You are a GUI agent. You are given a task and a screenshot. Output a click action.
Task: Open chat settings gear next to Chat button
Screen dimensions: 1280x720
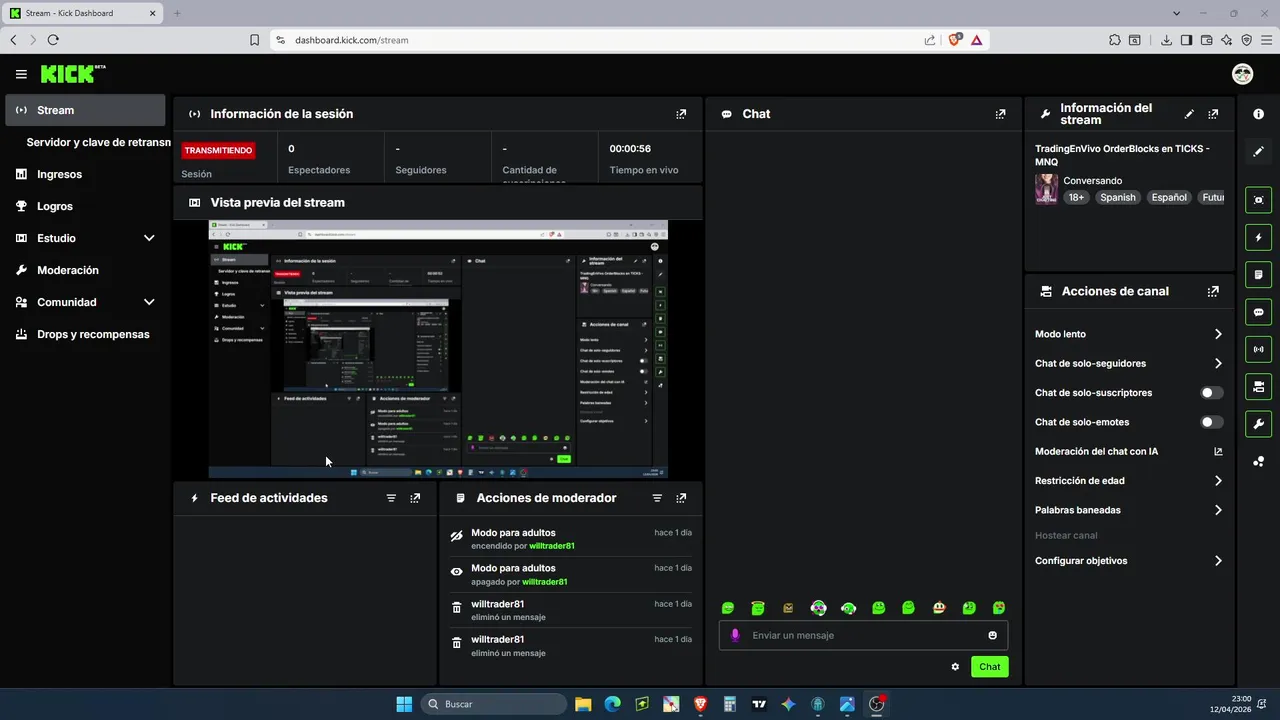point(955,667)
